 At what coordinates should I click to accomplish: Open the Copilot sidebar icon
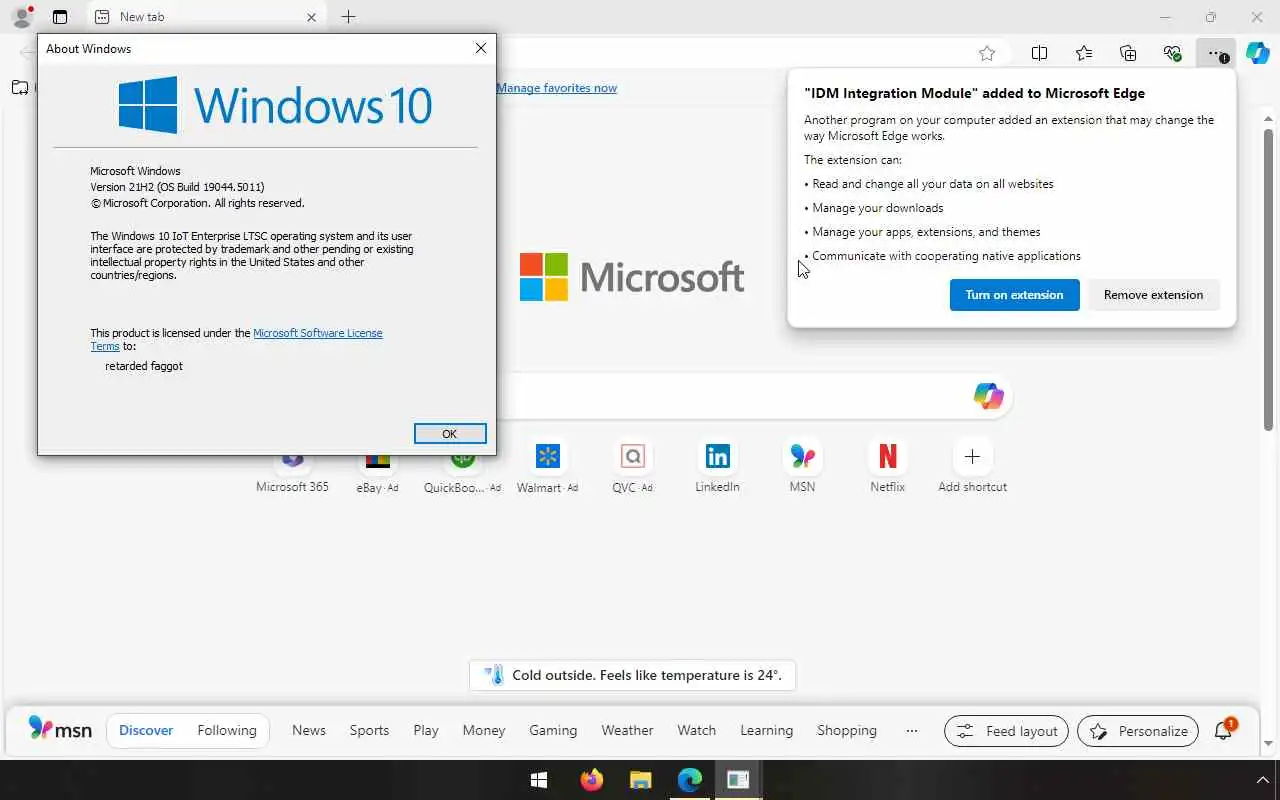point(1258,54)
